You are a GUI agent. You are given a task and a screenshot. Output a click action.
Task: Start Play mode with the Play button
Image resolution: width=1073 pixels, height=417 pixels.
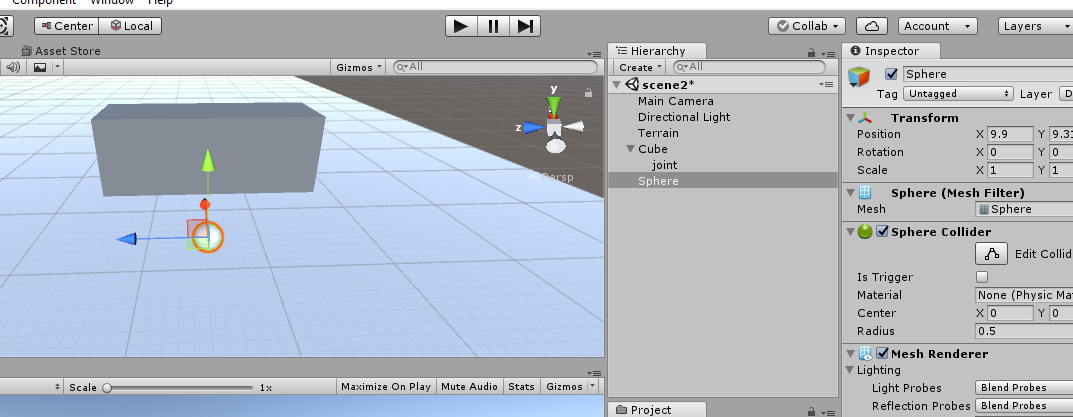pos(461,26)
